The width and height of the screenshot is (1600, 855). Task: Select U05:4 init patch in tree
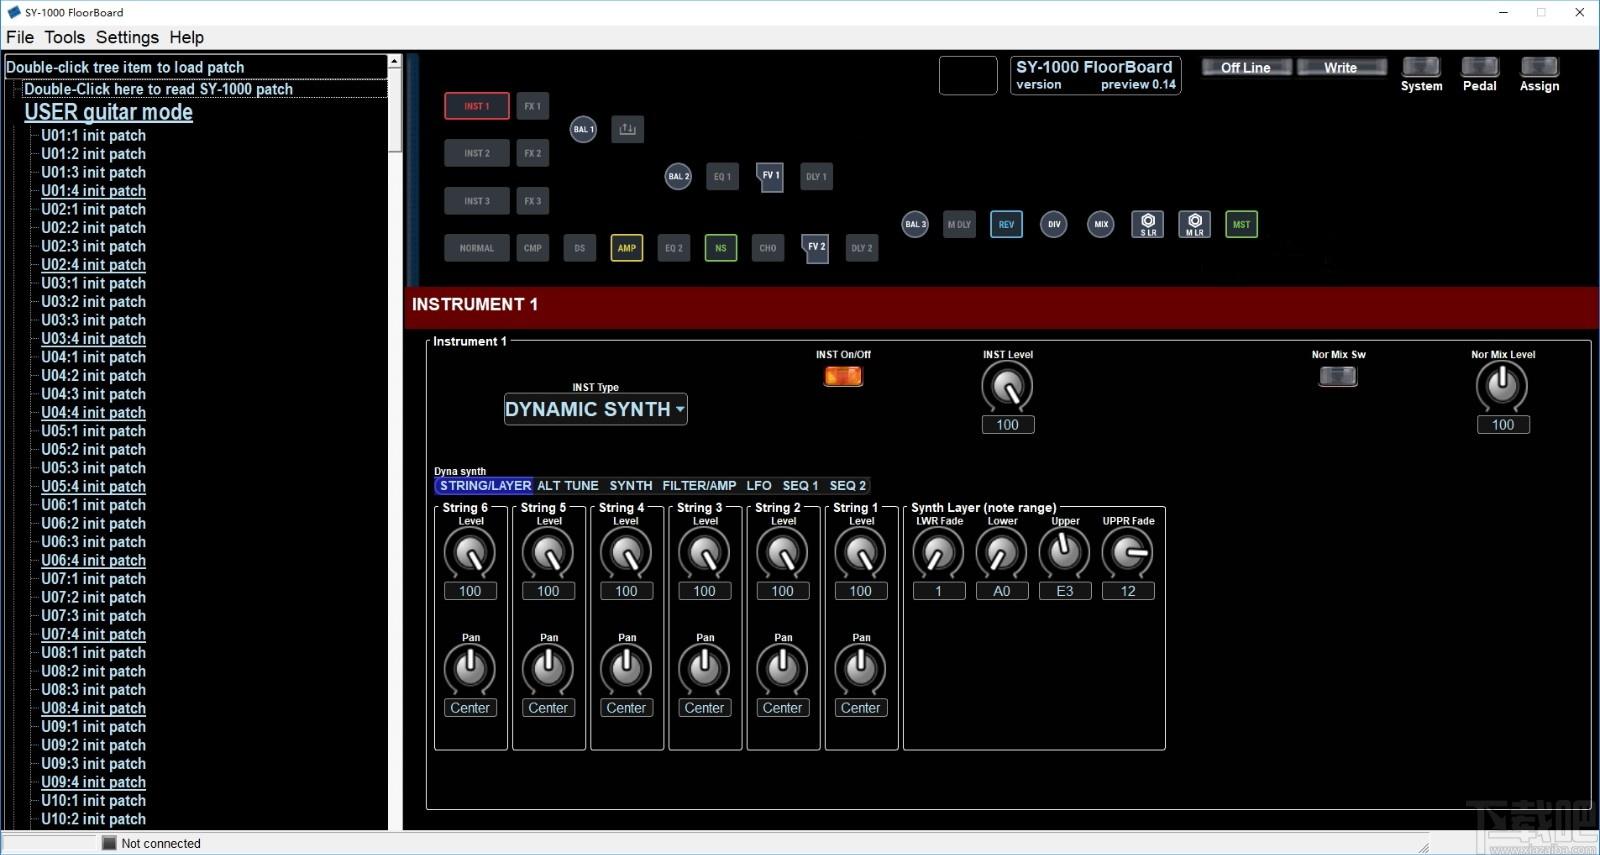tap(93, 486)
